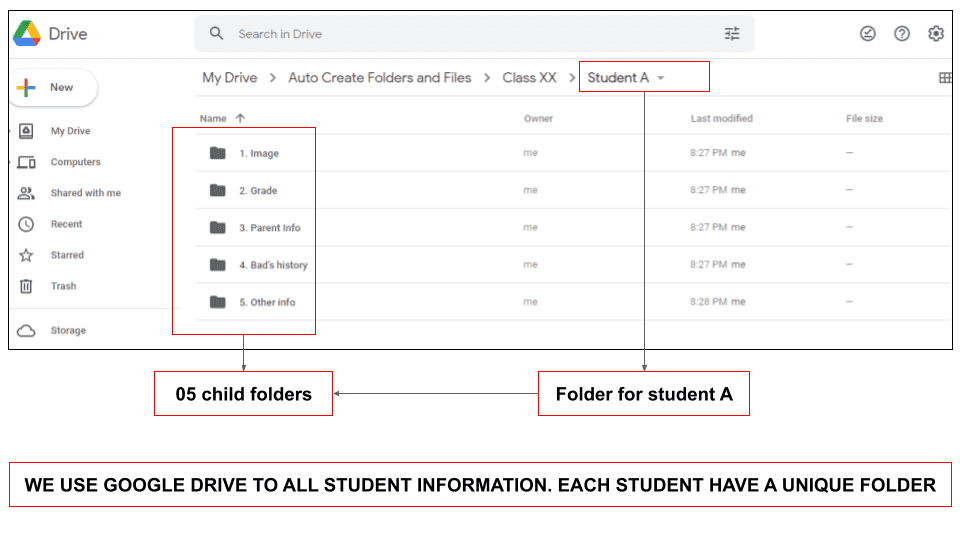
Task: Go to Recent files
Action: click(x=66, y=224)
